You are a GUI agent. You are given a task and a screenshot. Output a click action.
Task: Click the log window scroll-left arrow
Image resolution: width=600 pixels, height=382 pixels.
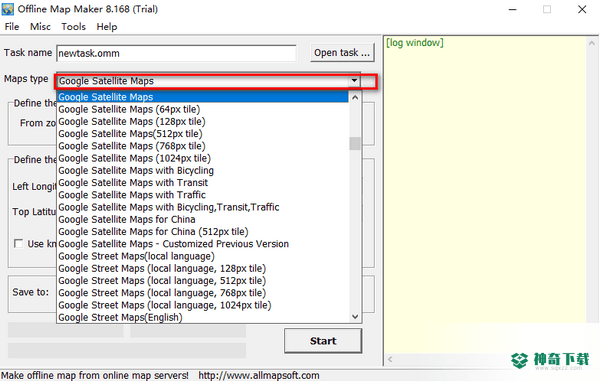point(390,359)
